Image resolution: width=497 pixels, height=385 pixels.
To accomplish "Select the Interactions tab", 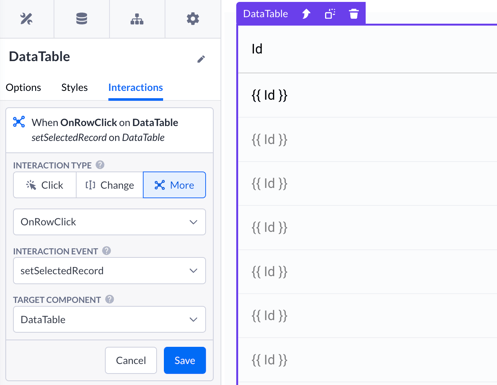I will pos(135,87).
